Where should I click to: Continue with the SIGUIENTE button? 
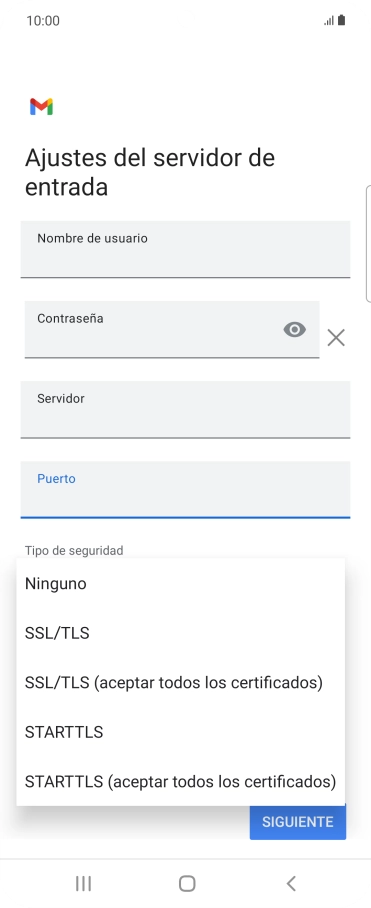click(x=298, y=822)
